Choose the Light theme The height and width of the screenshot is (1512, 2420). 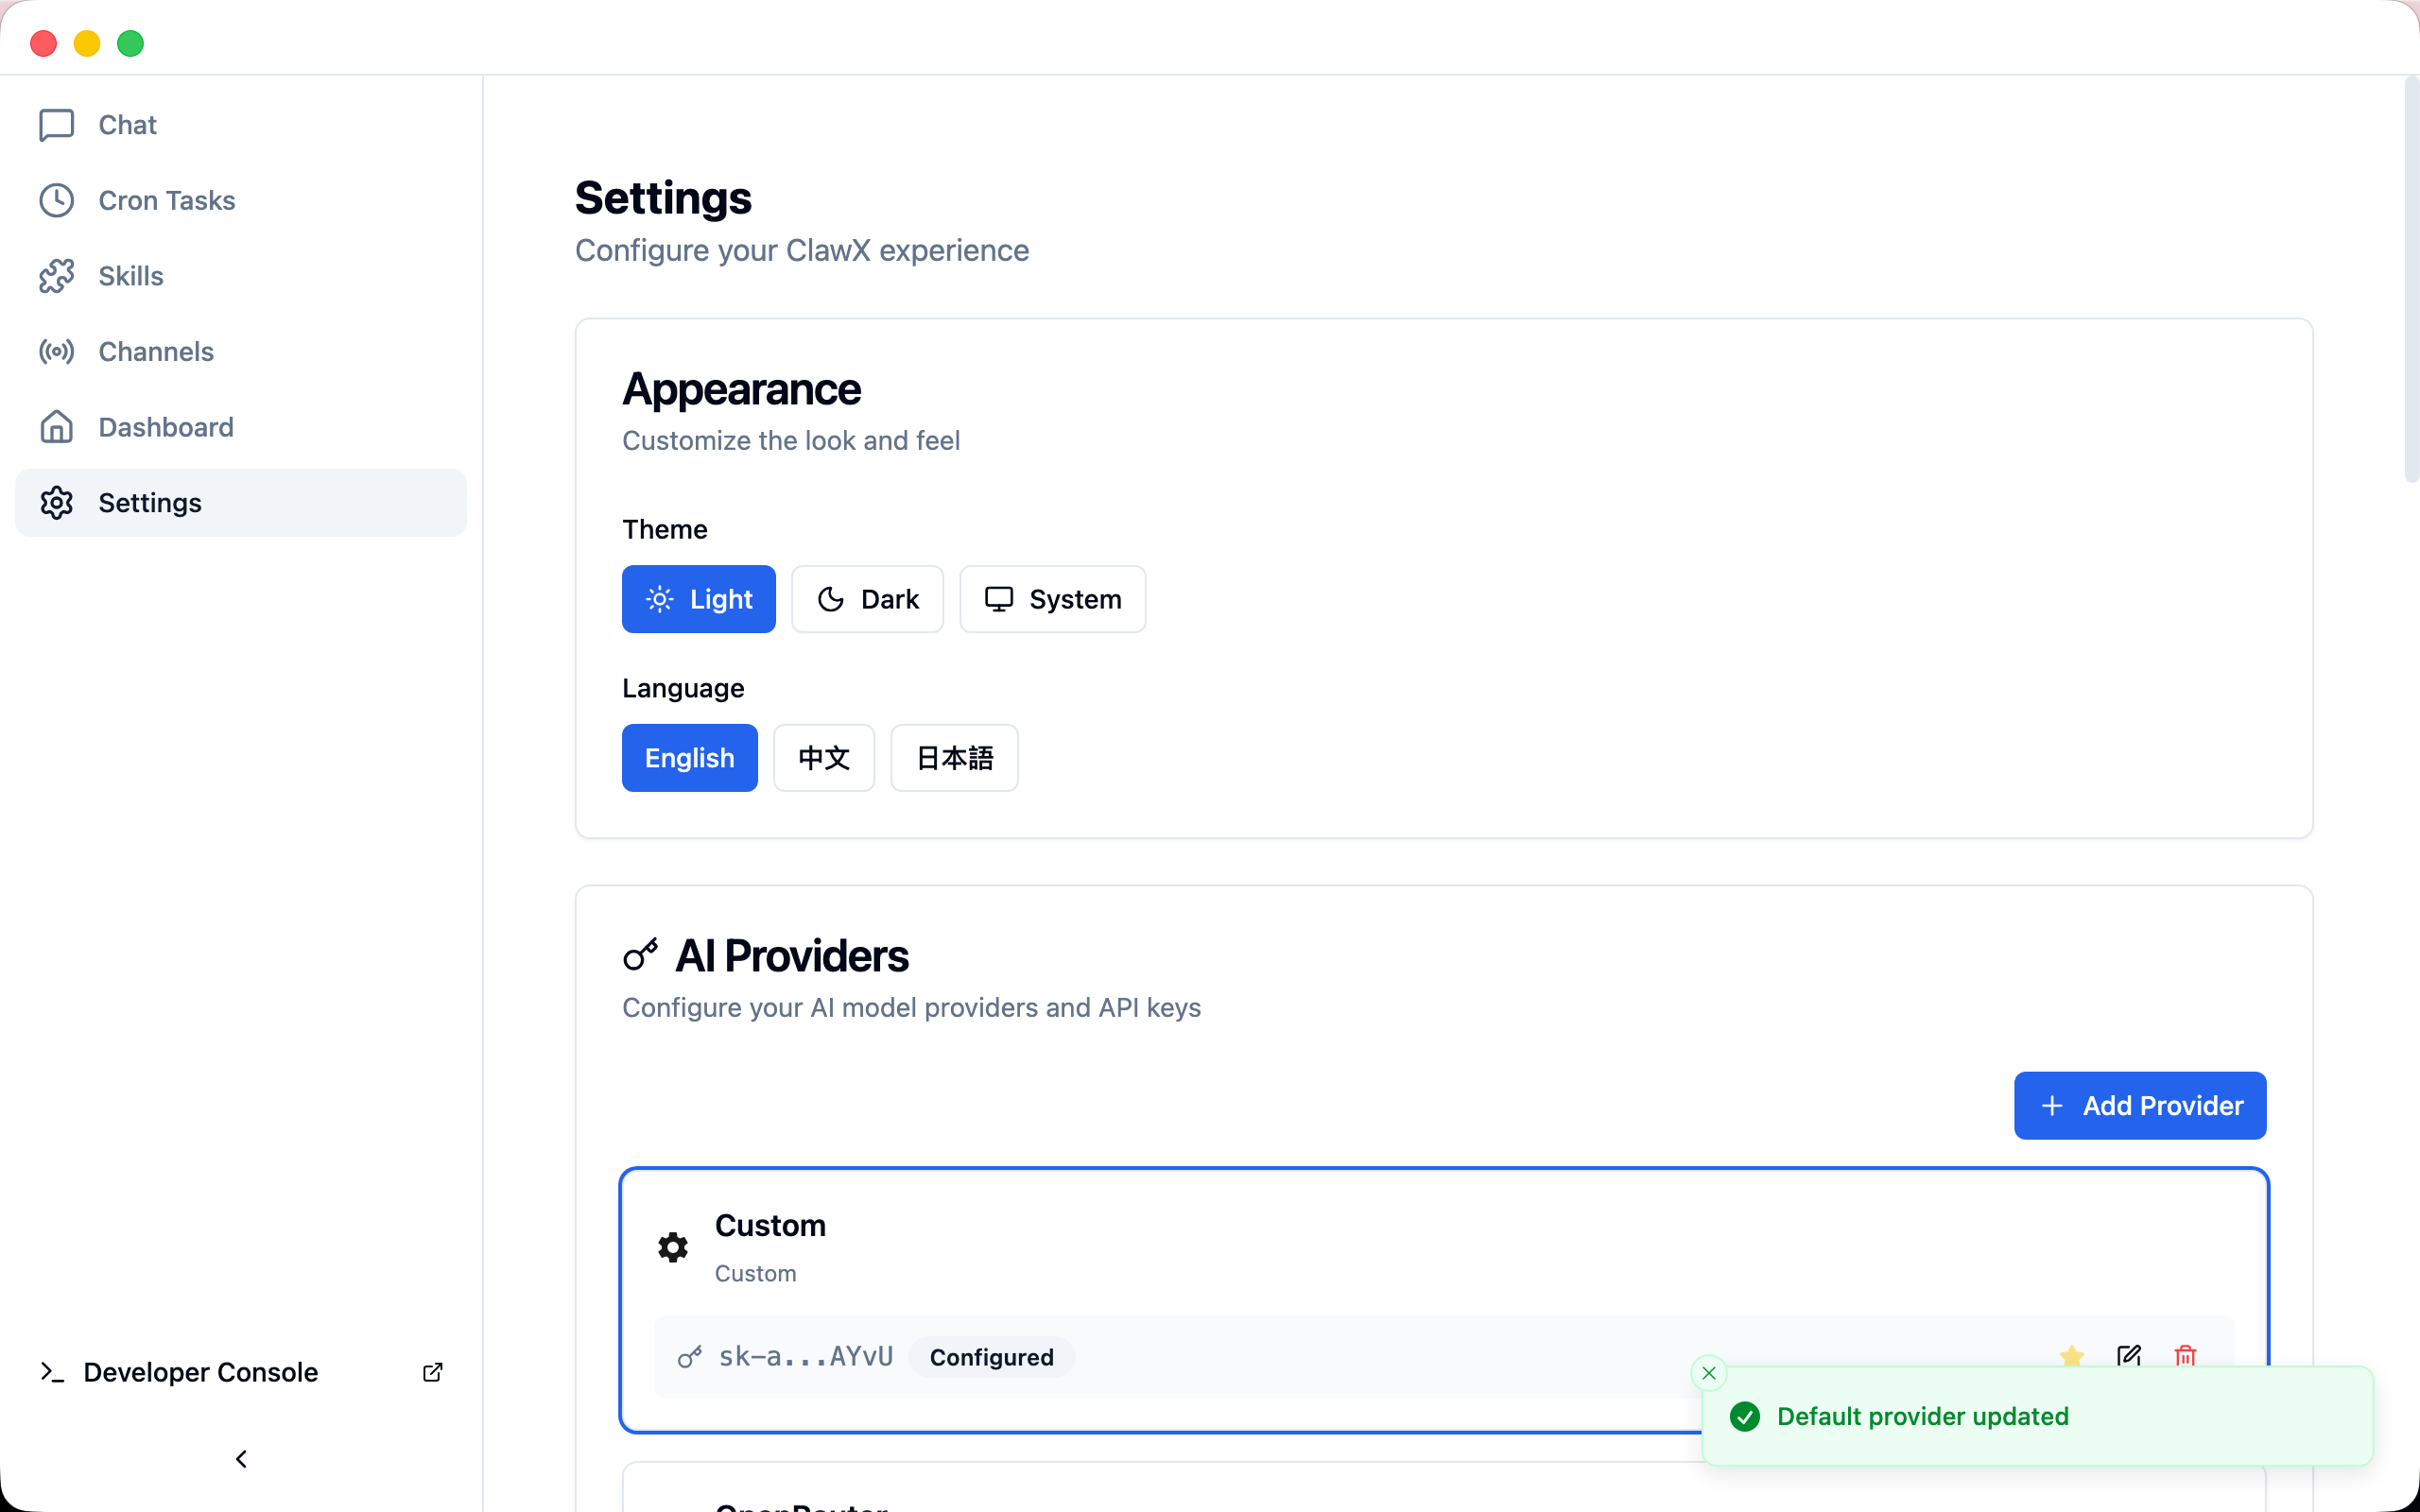tap(698, 599)
